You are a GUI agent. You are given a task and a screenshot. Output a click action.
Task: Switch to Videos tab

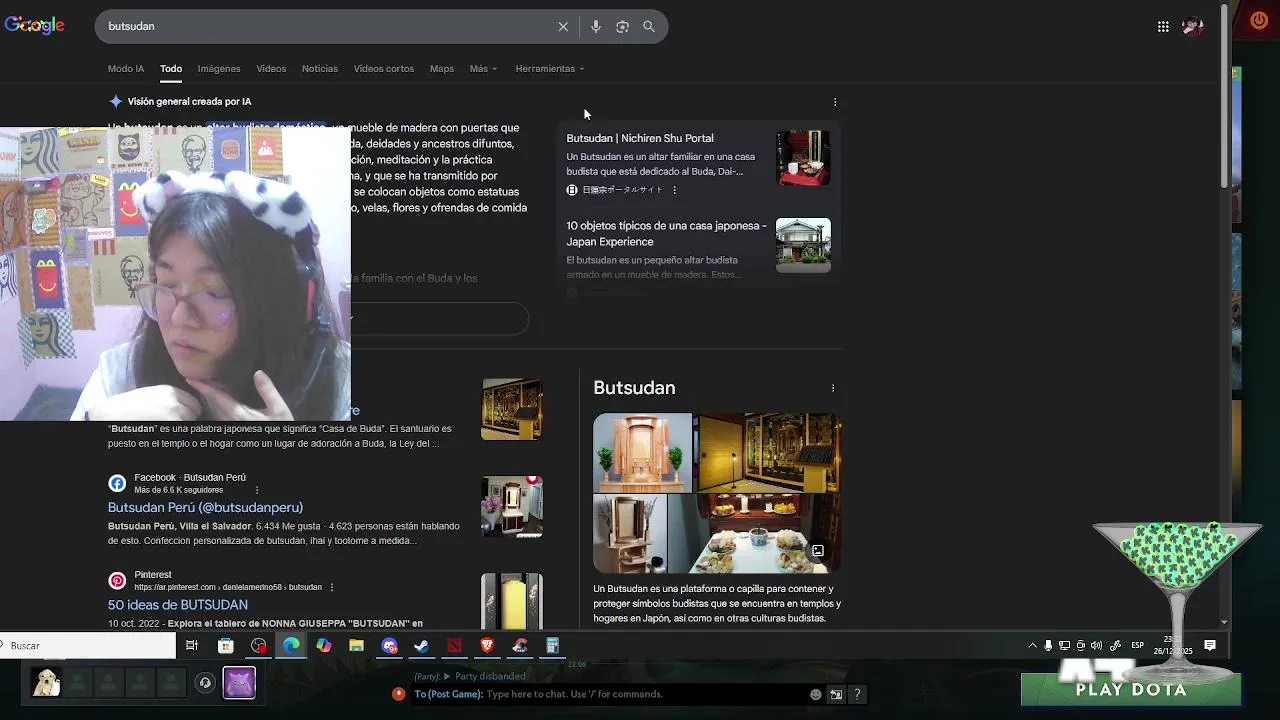coord(271,69)
